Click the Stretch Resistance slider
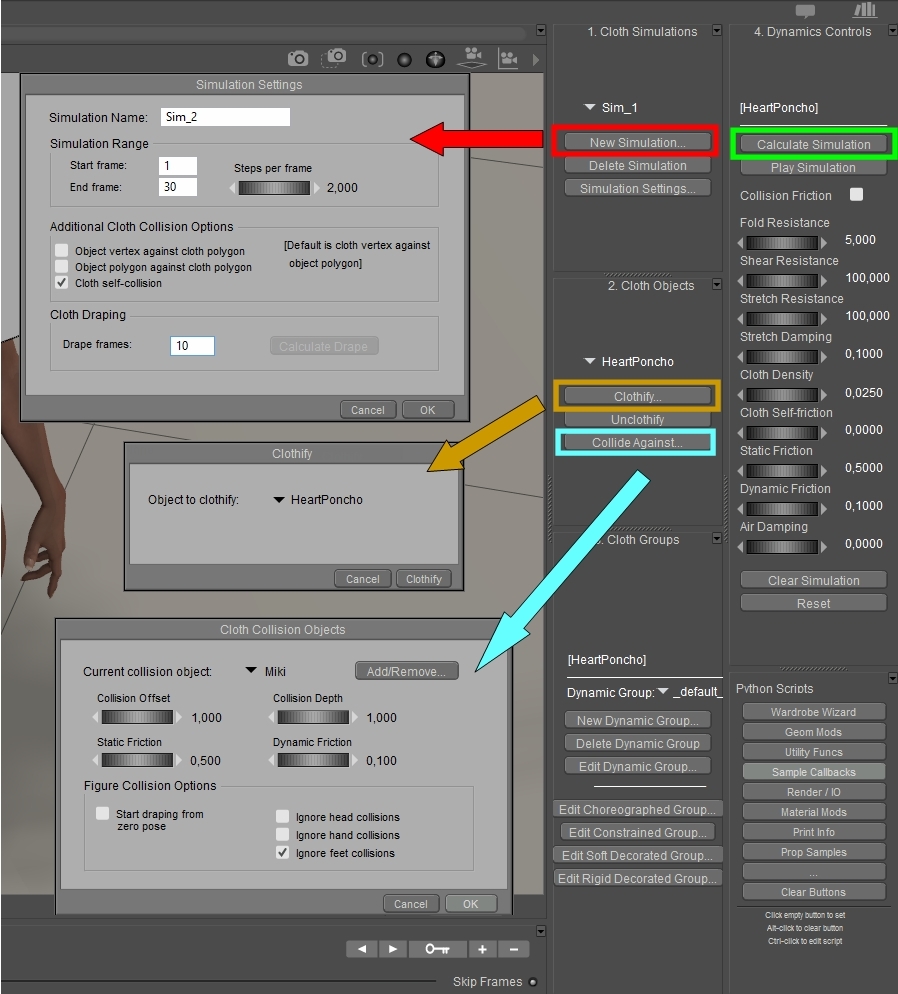Viewport: 898px width, 994px height. point(782,319)
